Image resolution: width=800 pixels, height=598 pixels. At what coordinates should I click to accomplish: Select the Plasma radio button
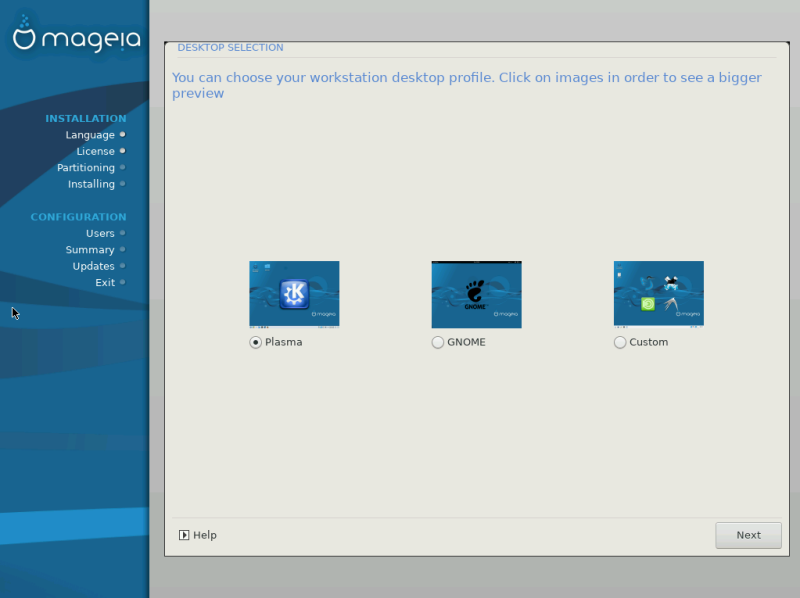point(255,342)
